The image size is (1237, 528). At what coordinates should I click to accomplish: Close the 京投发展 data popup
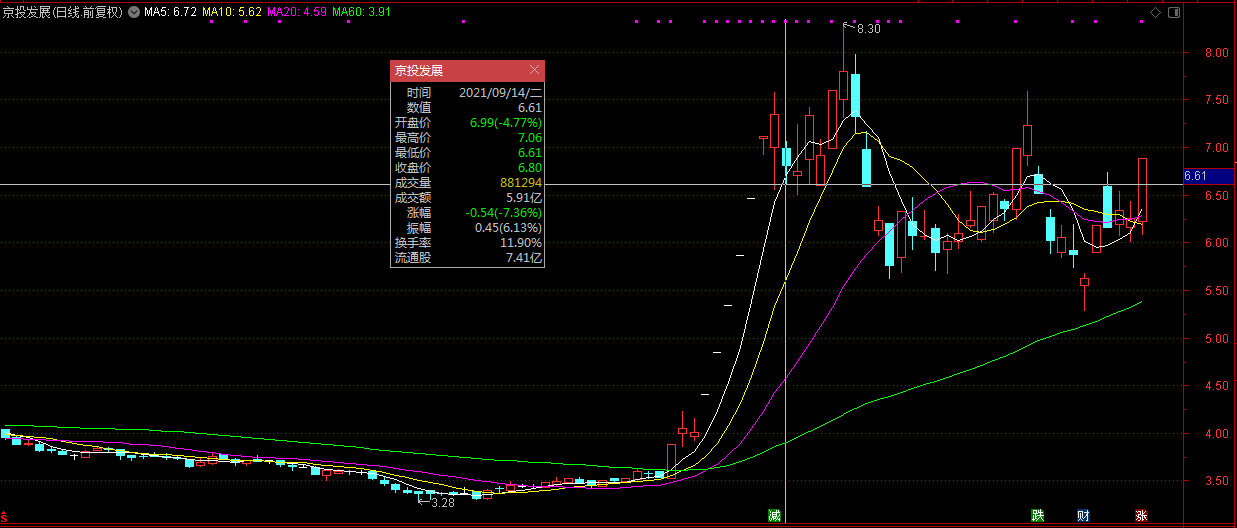pos(535,70)
